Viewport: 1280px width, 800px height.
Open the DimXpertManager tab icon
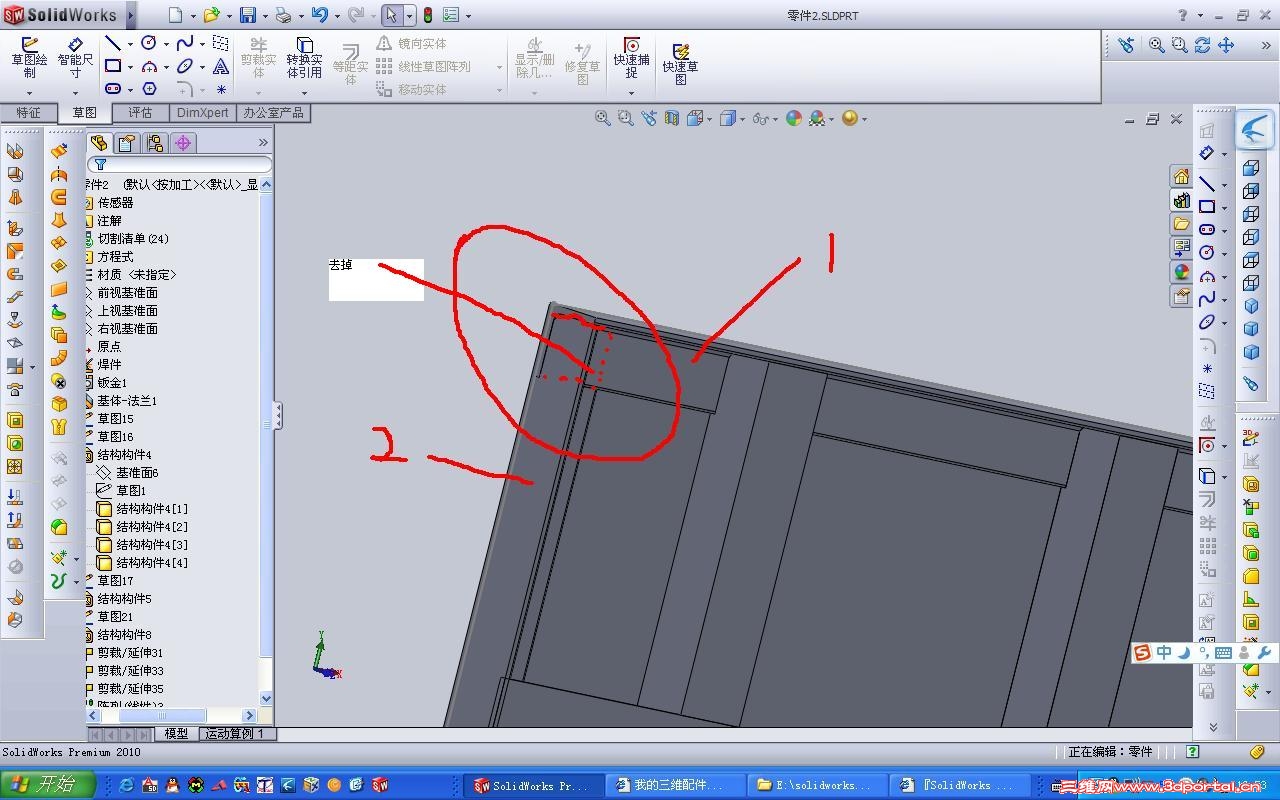coord(183,143)
